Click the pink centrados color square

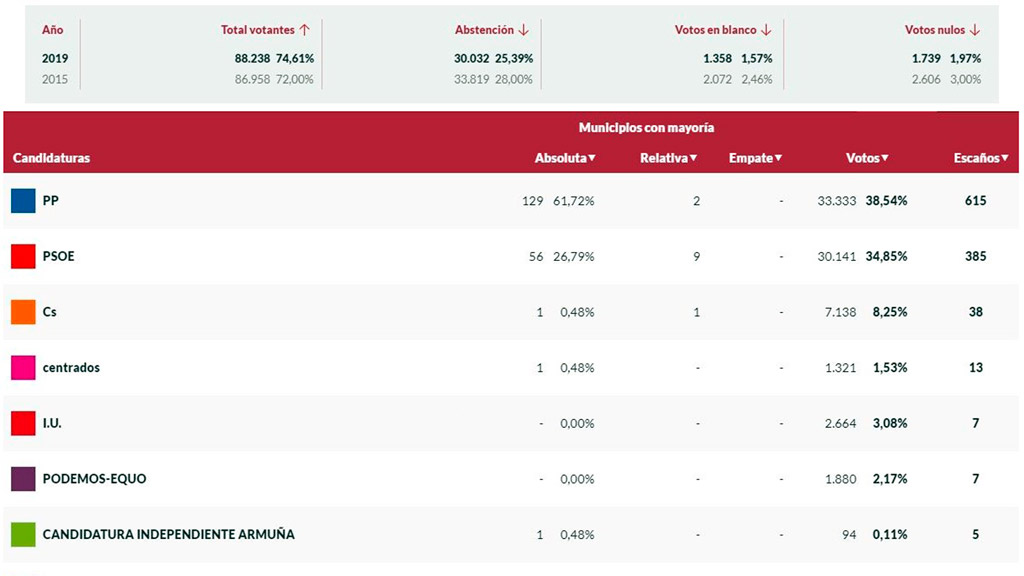23,368
